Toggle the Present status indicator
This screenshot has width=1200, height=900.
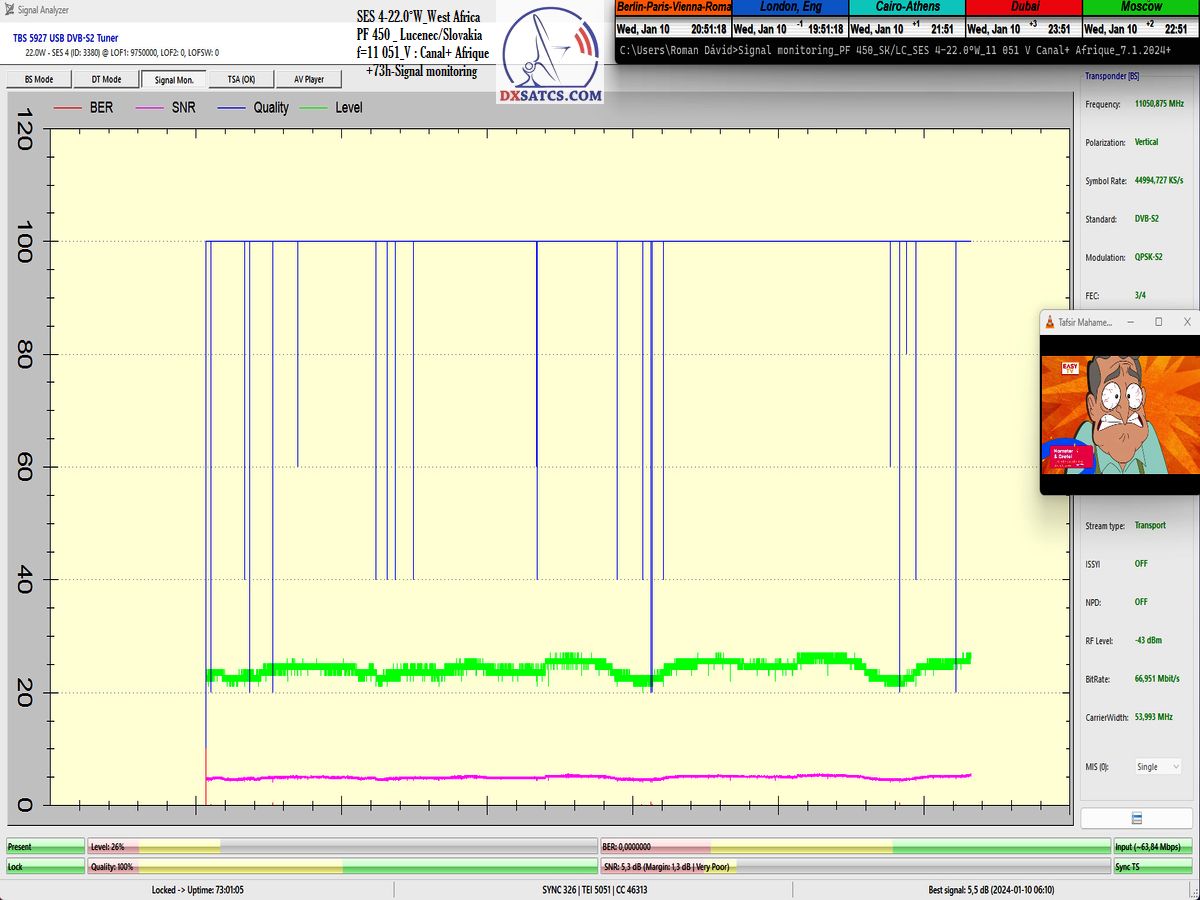click(x=45, y=846)
